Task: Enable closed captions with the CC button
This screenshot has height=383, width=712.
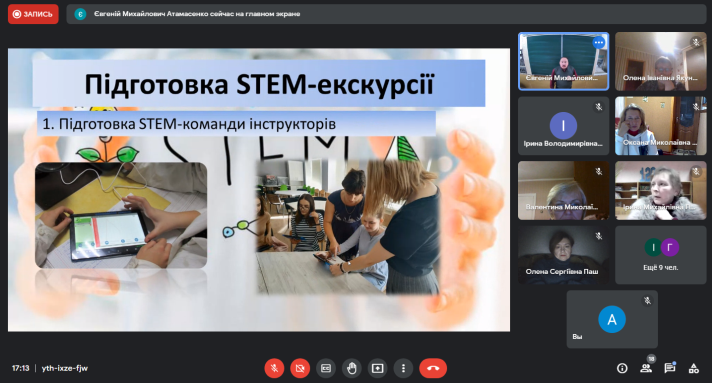Action: point(326,368)
